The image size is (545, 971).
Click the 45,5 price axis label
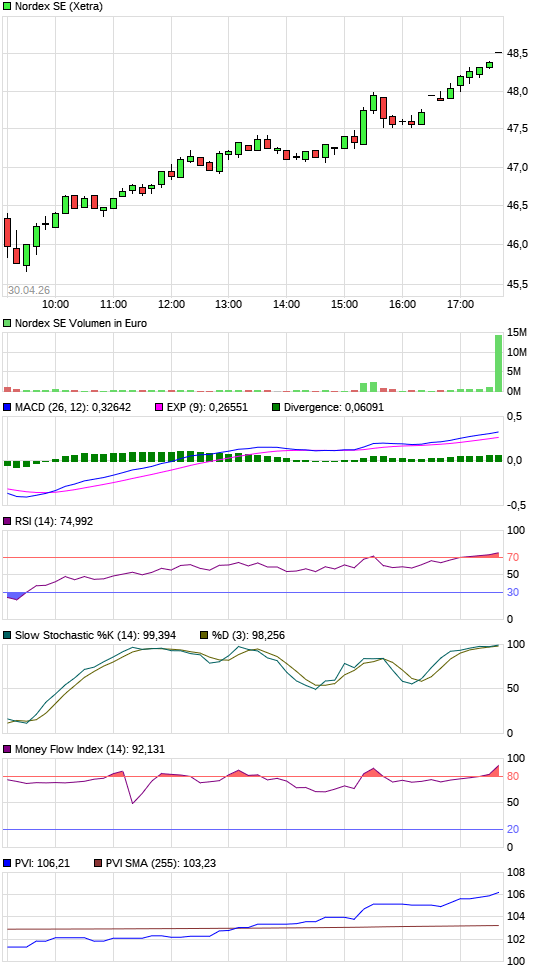pyautogui.click(x=518, y=284)
